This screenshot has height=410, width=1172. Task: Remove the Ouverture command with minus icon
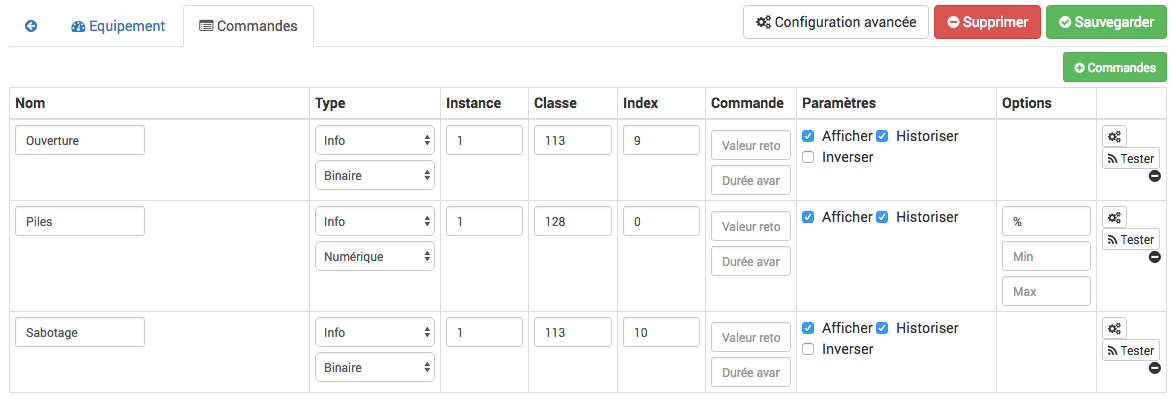pos(1154,176)
